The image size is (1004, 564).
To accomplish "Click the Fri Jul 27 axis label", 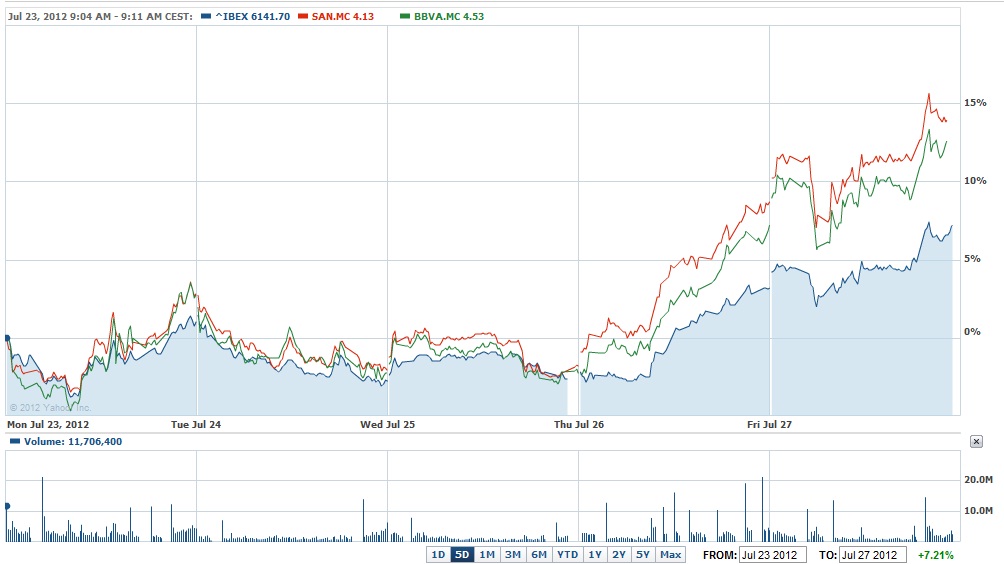I will tap(770, 424).
